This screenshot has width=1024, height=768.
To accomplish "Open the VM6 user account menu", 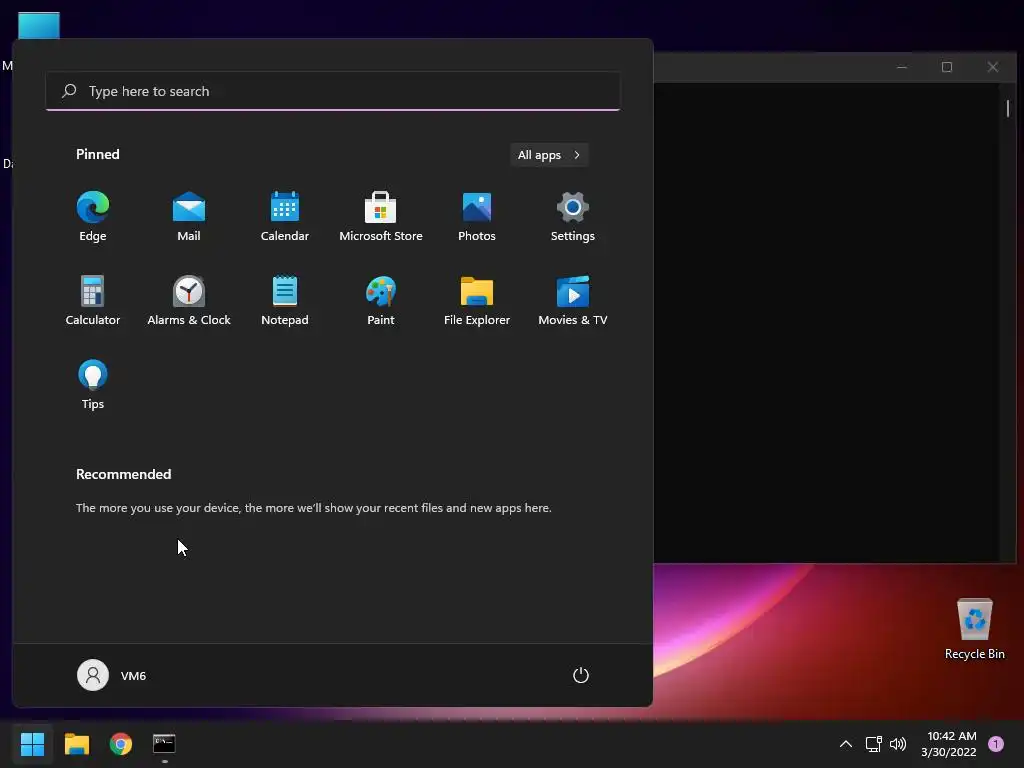I will pos(112,675).
